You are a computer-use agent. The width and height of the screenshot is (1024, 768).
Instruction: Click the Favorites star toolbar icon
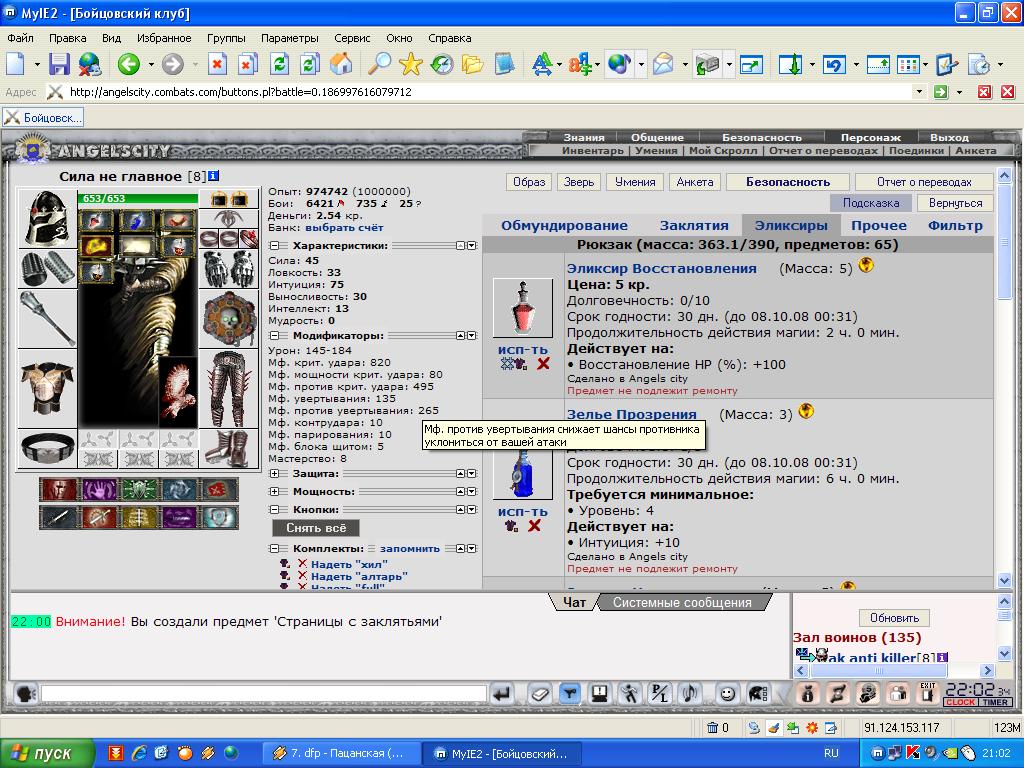411,64
